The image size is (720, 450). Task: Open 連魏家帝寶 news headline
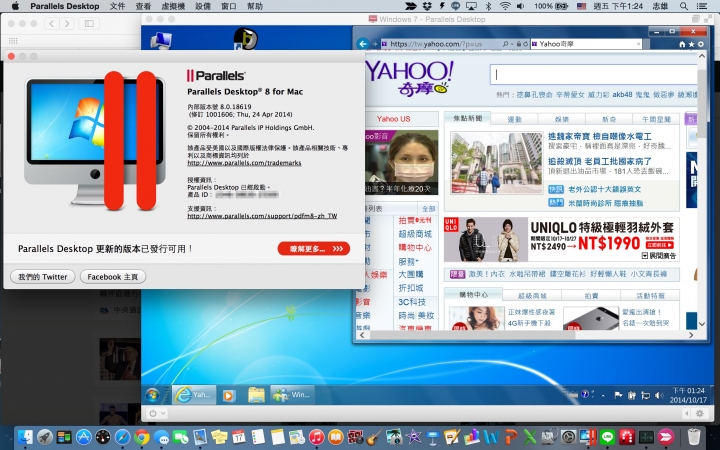(x=600, y=136)
